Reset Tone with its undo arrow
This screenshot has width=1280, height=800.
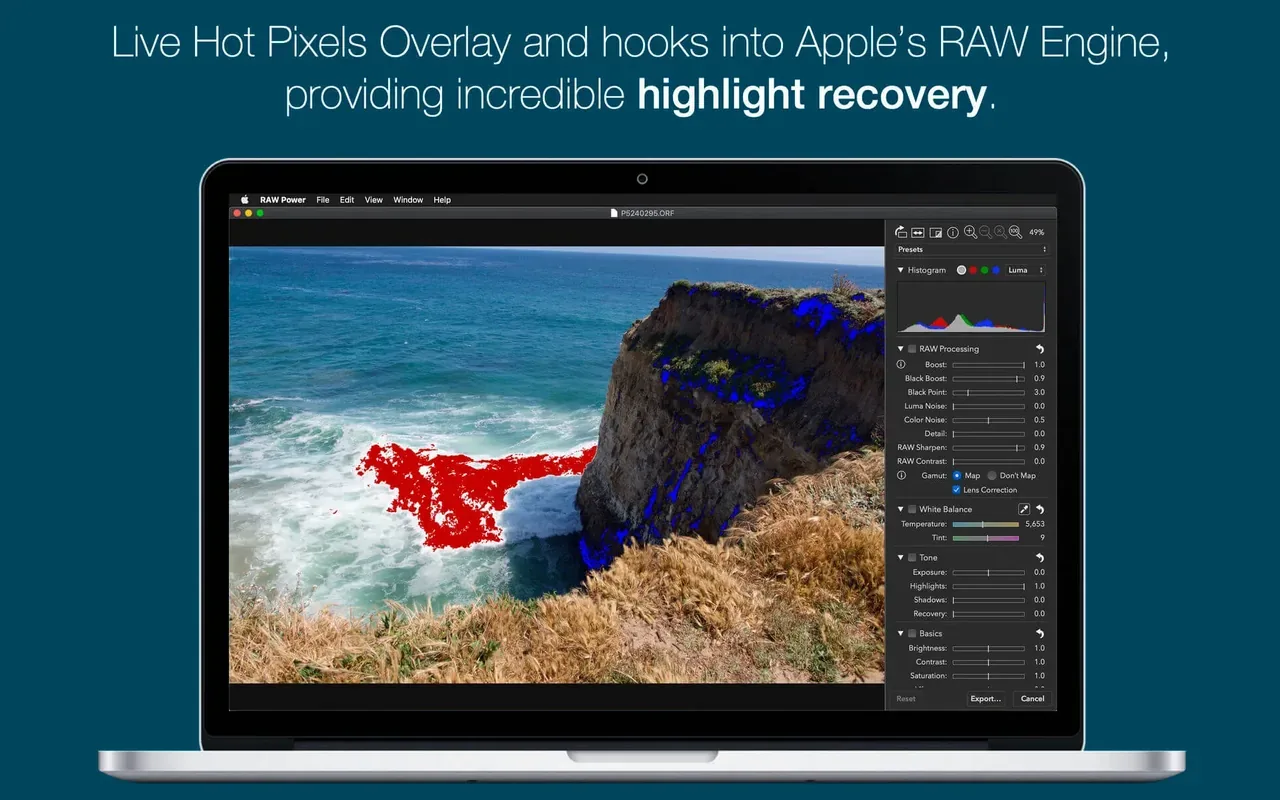[1039, 557]
